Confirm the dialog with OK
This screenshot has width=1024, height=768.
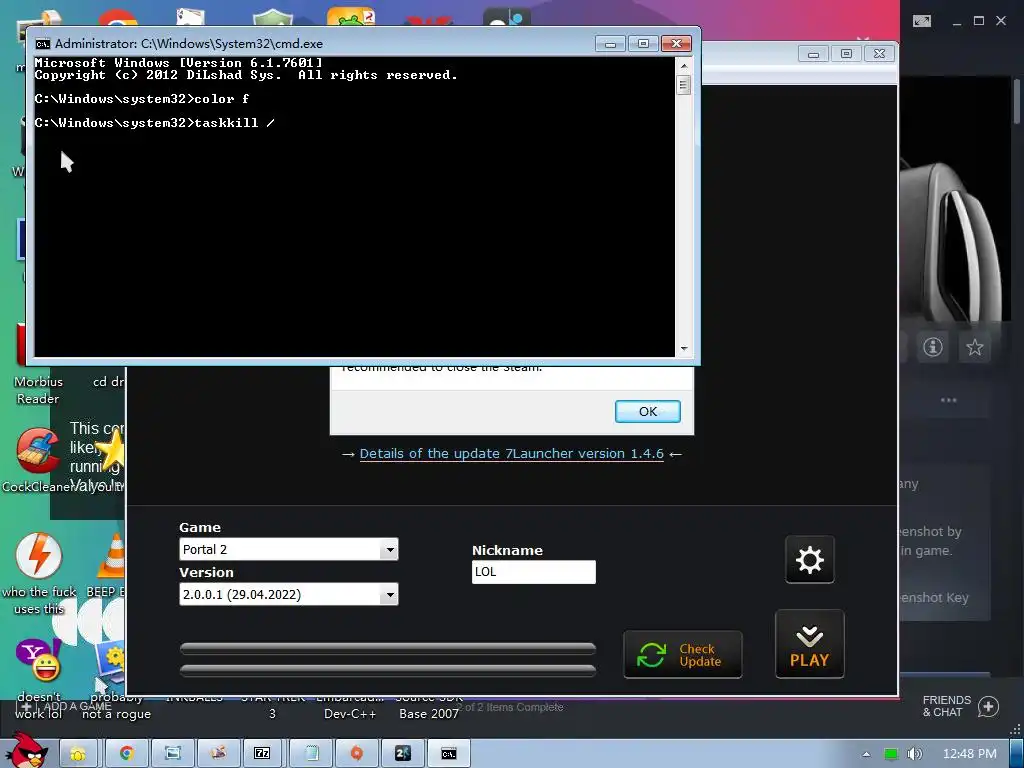click(648, 411)
